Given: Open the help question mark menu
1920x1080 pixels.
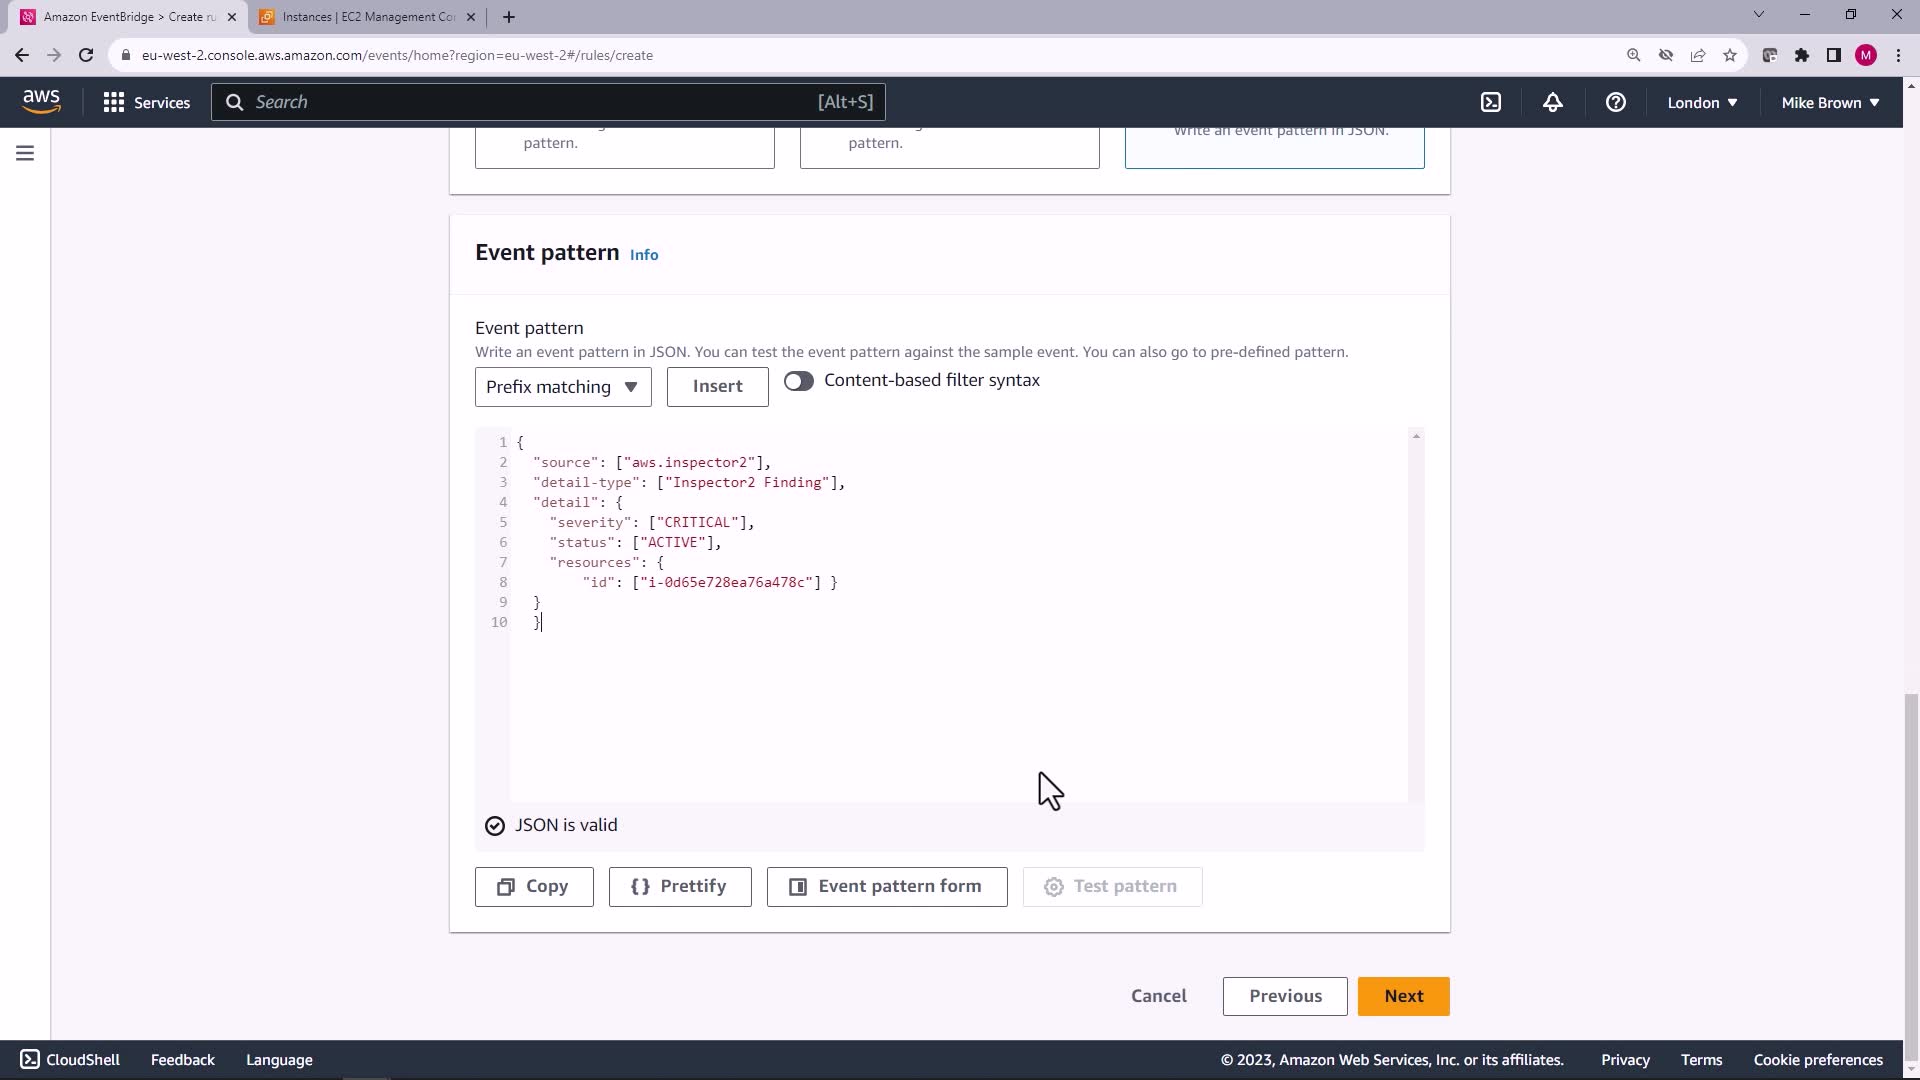Looking at the screenshot, I should coord(1615,102).
